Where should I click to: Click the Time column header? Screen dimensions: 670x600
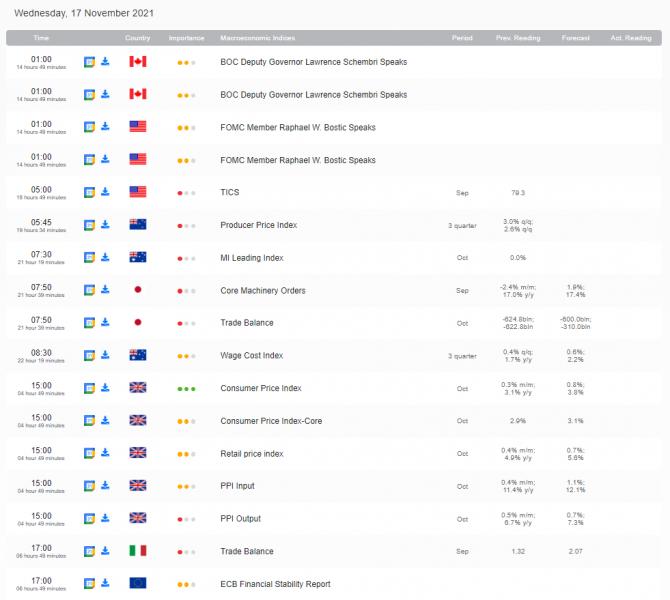[x=41, y=38]
